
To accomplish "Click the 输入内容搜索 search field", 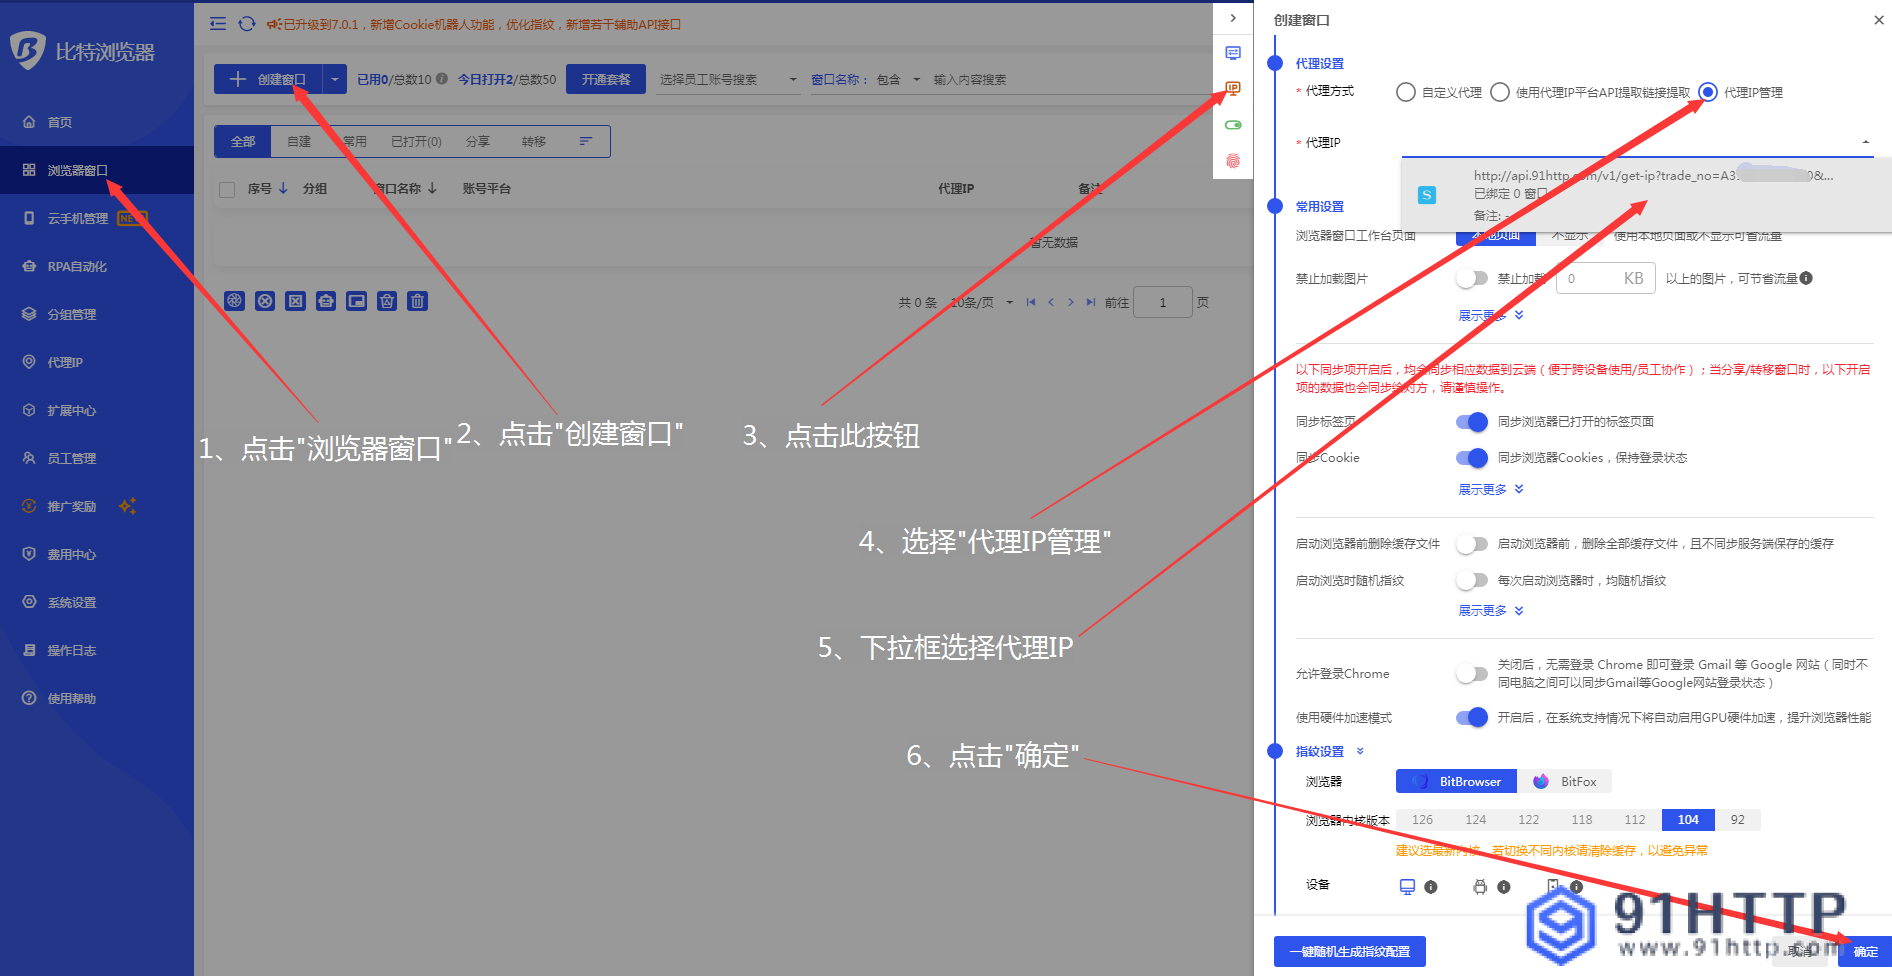I will click(x=1070, y=79).
